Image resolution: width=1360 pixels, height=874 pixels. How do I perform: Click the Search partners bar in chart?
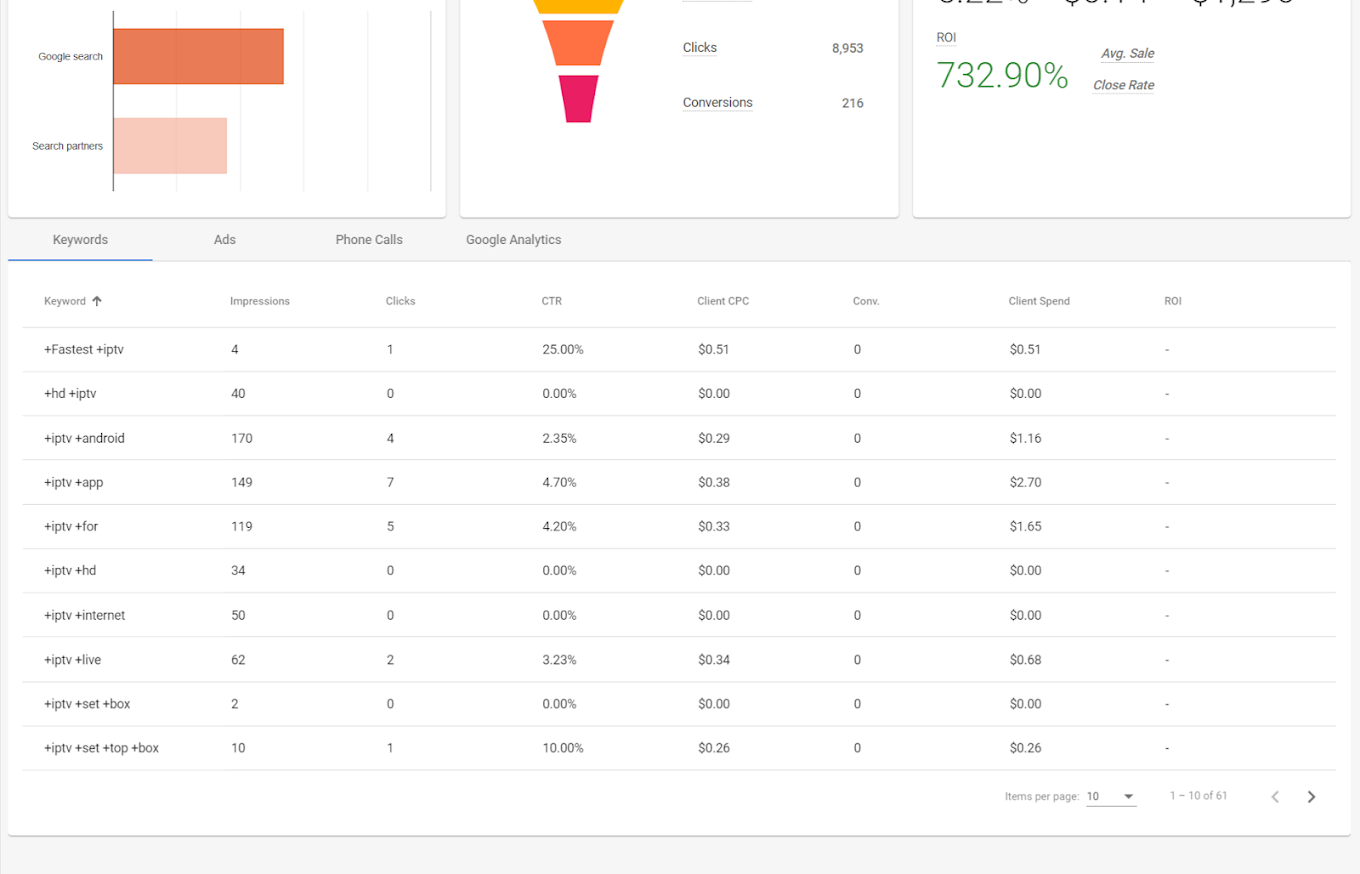tap(170, 146)
